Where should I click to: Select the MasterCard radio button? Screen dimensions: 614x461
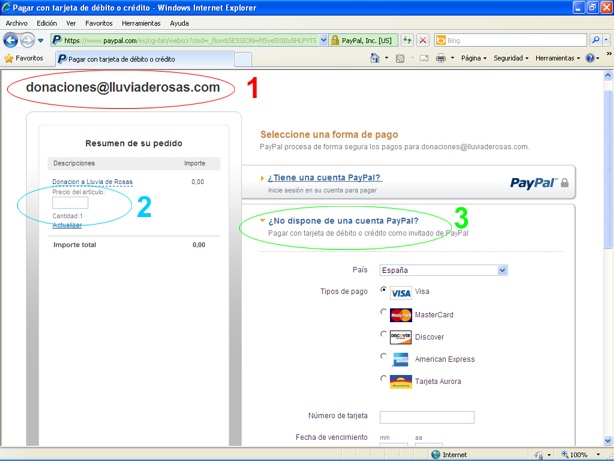[x=383, y=312]
